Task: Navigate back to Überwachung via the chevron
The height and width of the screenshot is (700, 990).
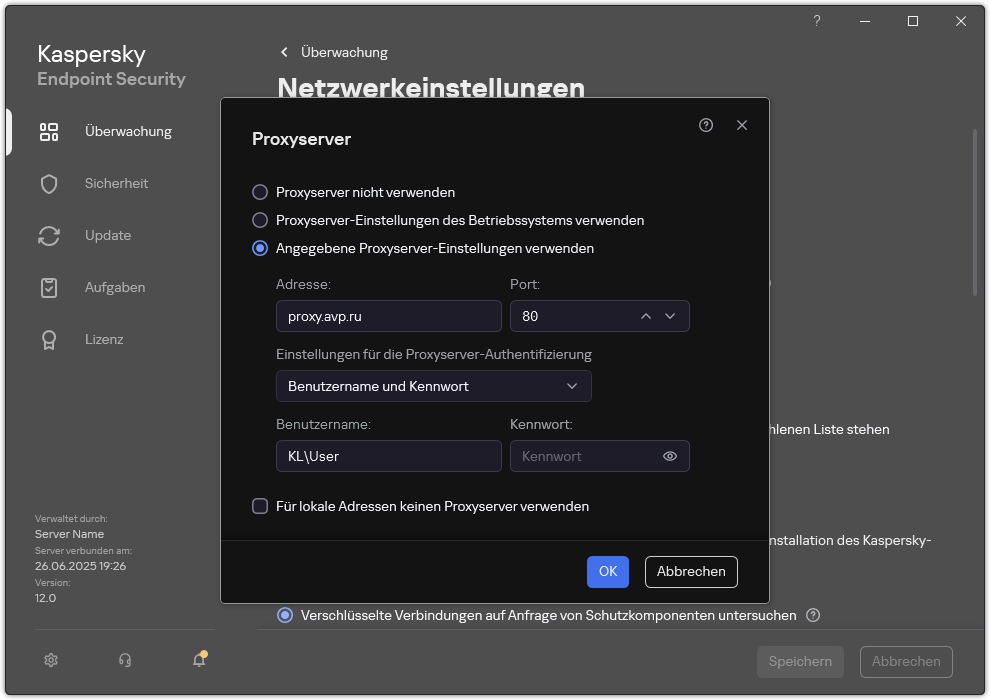Action: (284, 52)
